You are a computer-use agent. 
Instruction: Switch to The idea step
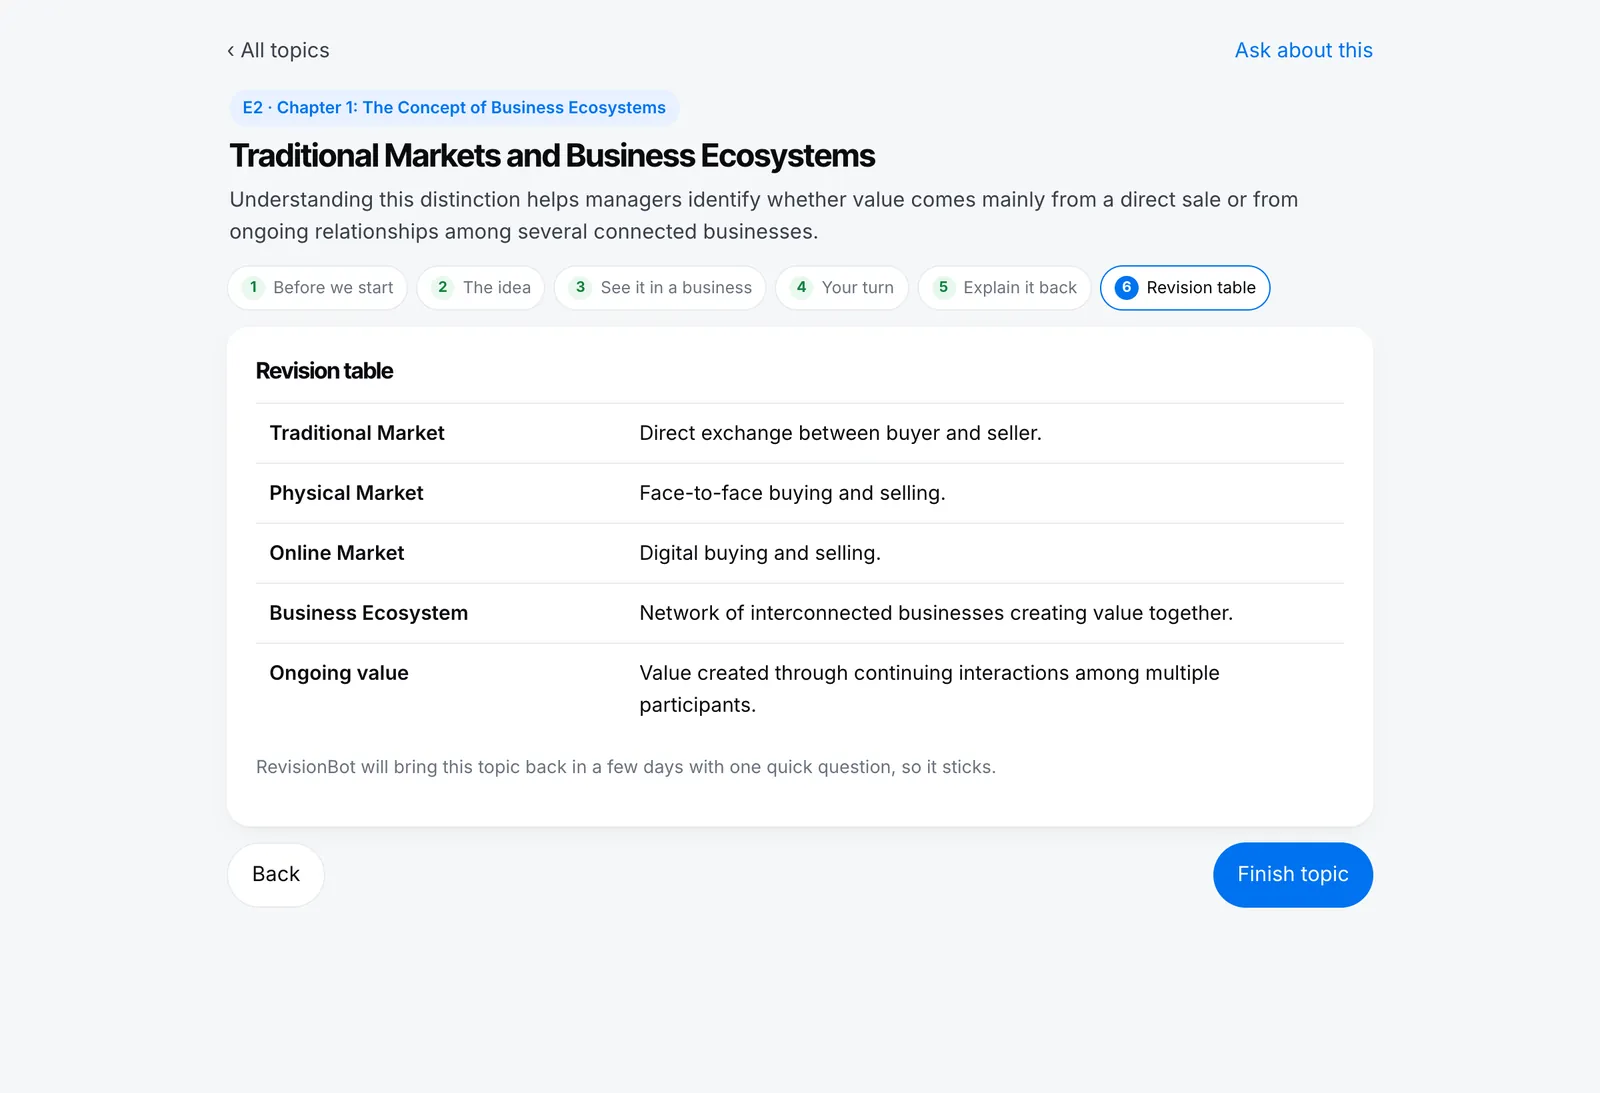click(481, 288)
